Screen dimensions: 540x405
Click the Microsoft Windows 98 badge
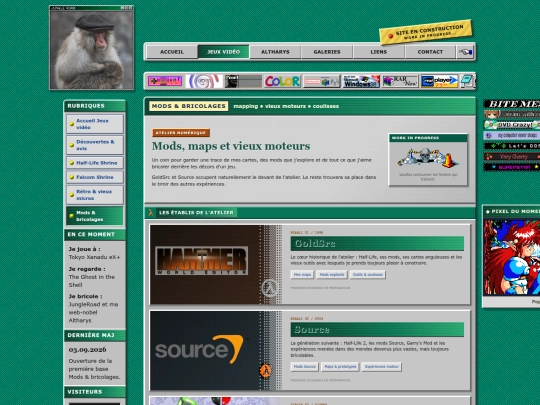(x=361, y=81)
